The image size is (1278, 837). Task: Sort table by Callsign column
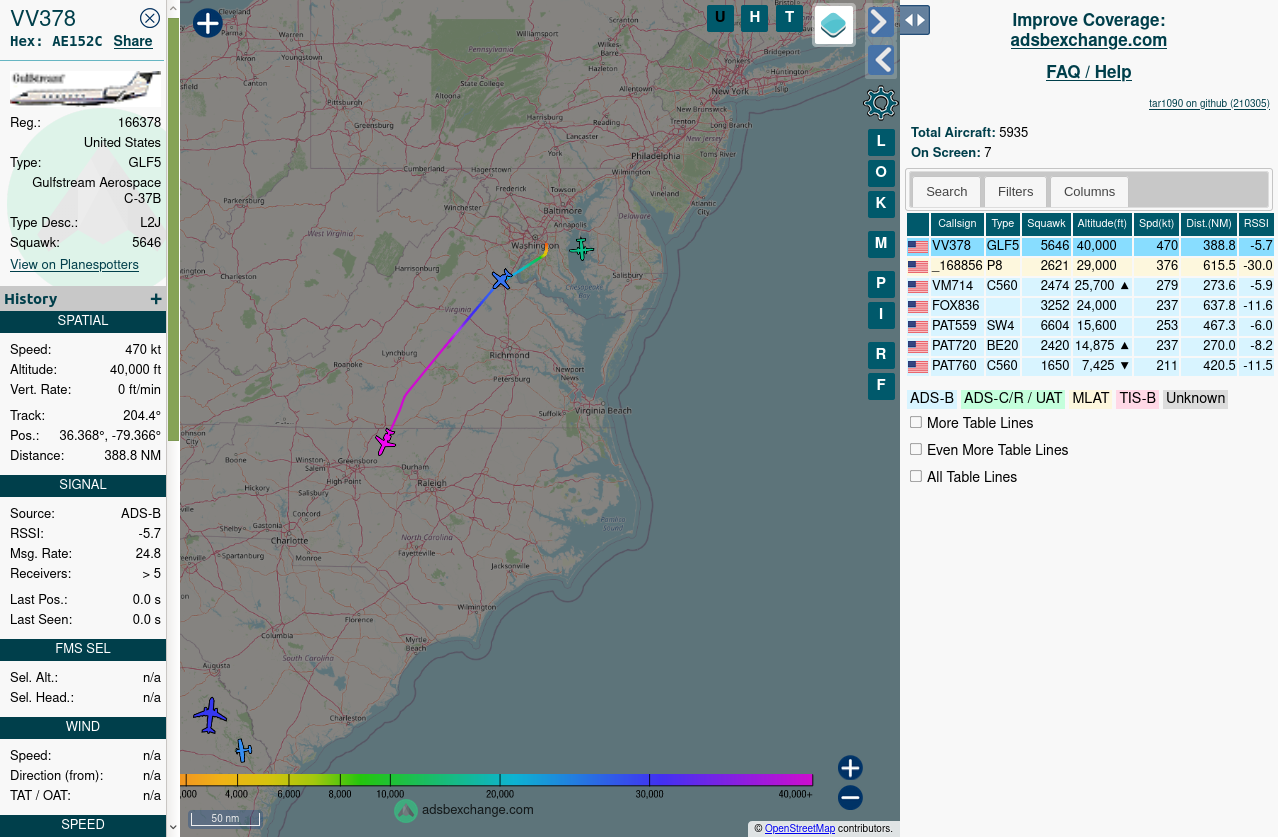(957, 224)
